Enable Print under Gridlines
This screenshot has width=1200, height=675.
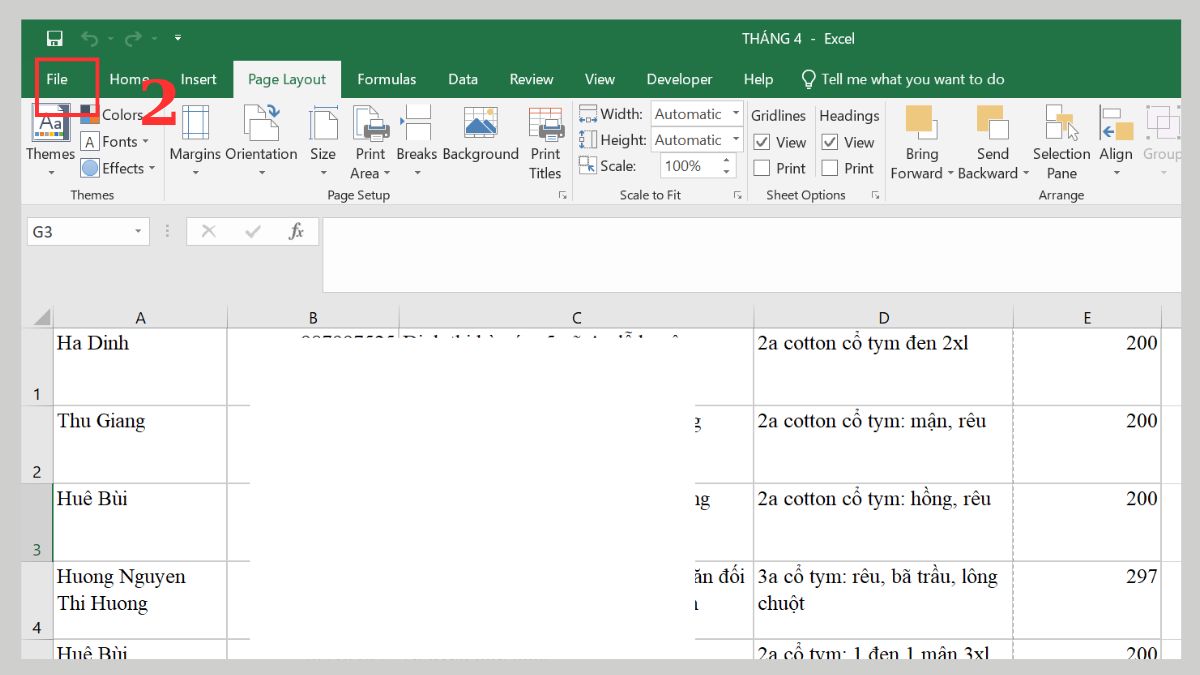(x=762, y=168)
